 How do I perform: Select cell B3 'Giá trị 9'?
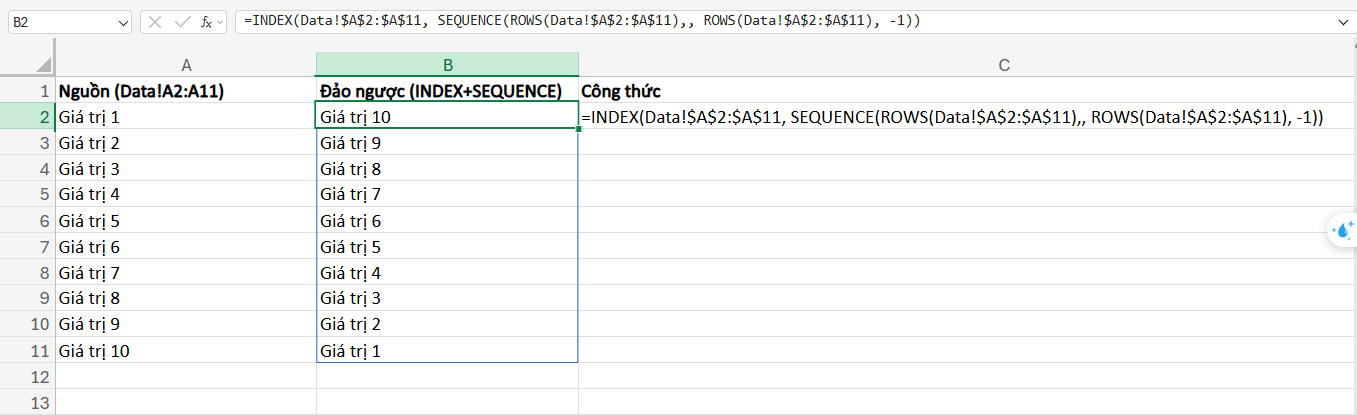coord(447,143)
